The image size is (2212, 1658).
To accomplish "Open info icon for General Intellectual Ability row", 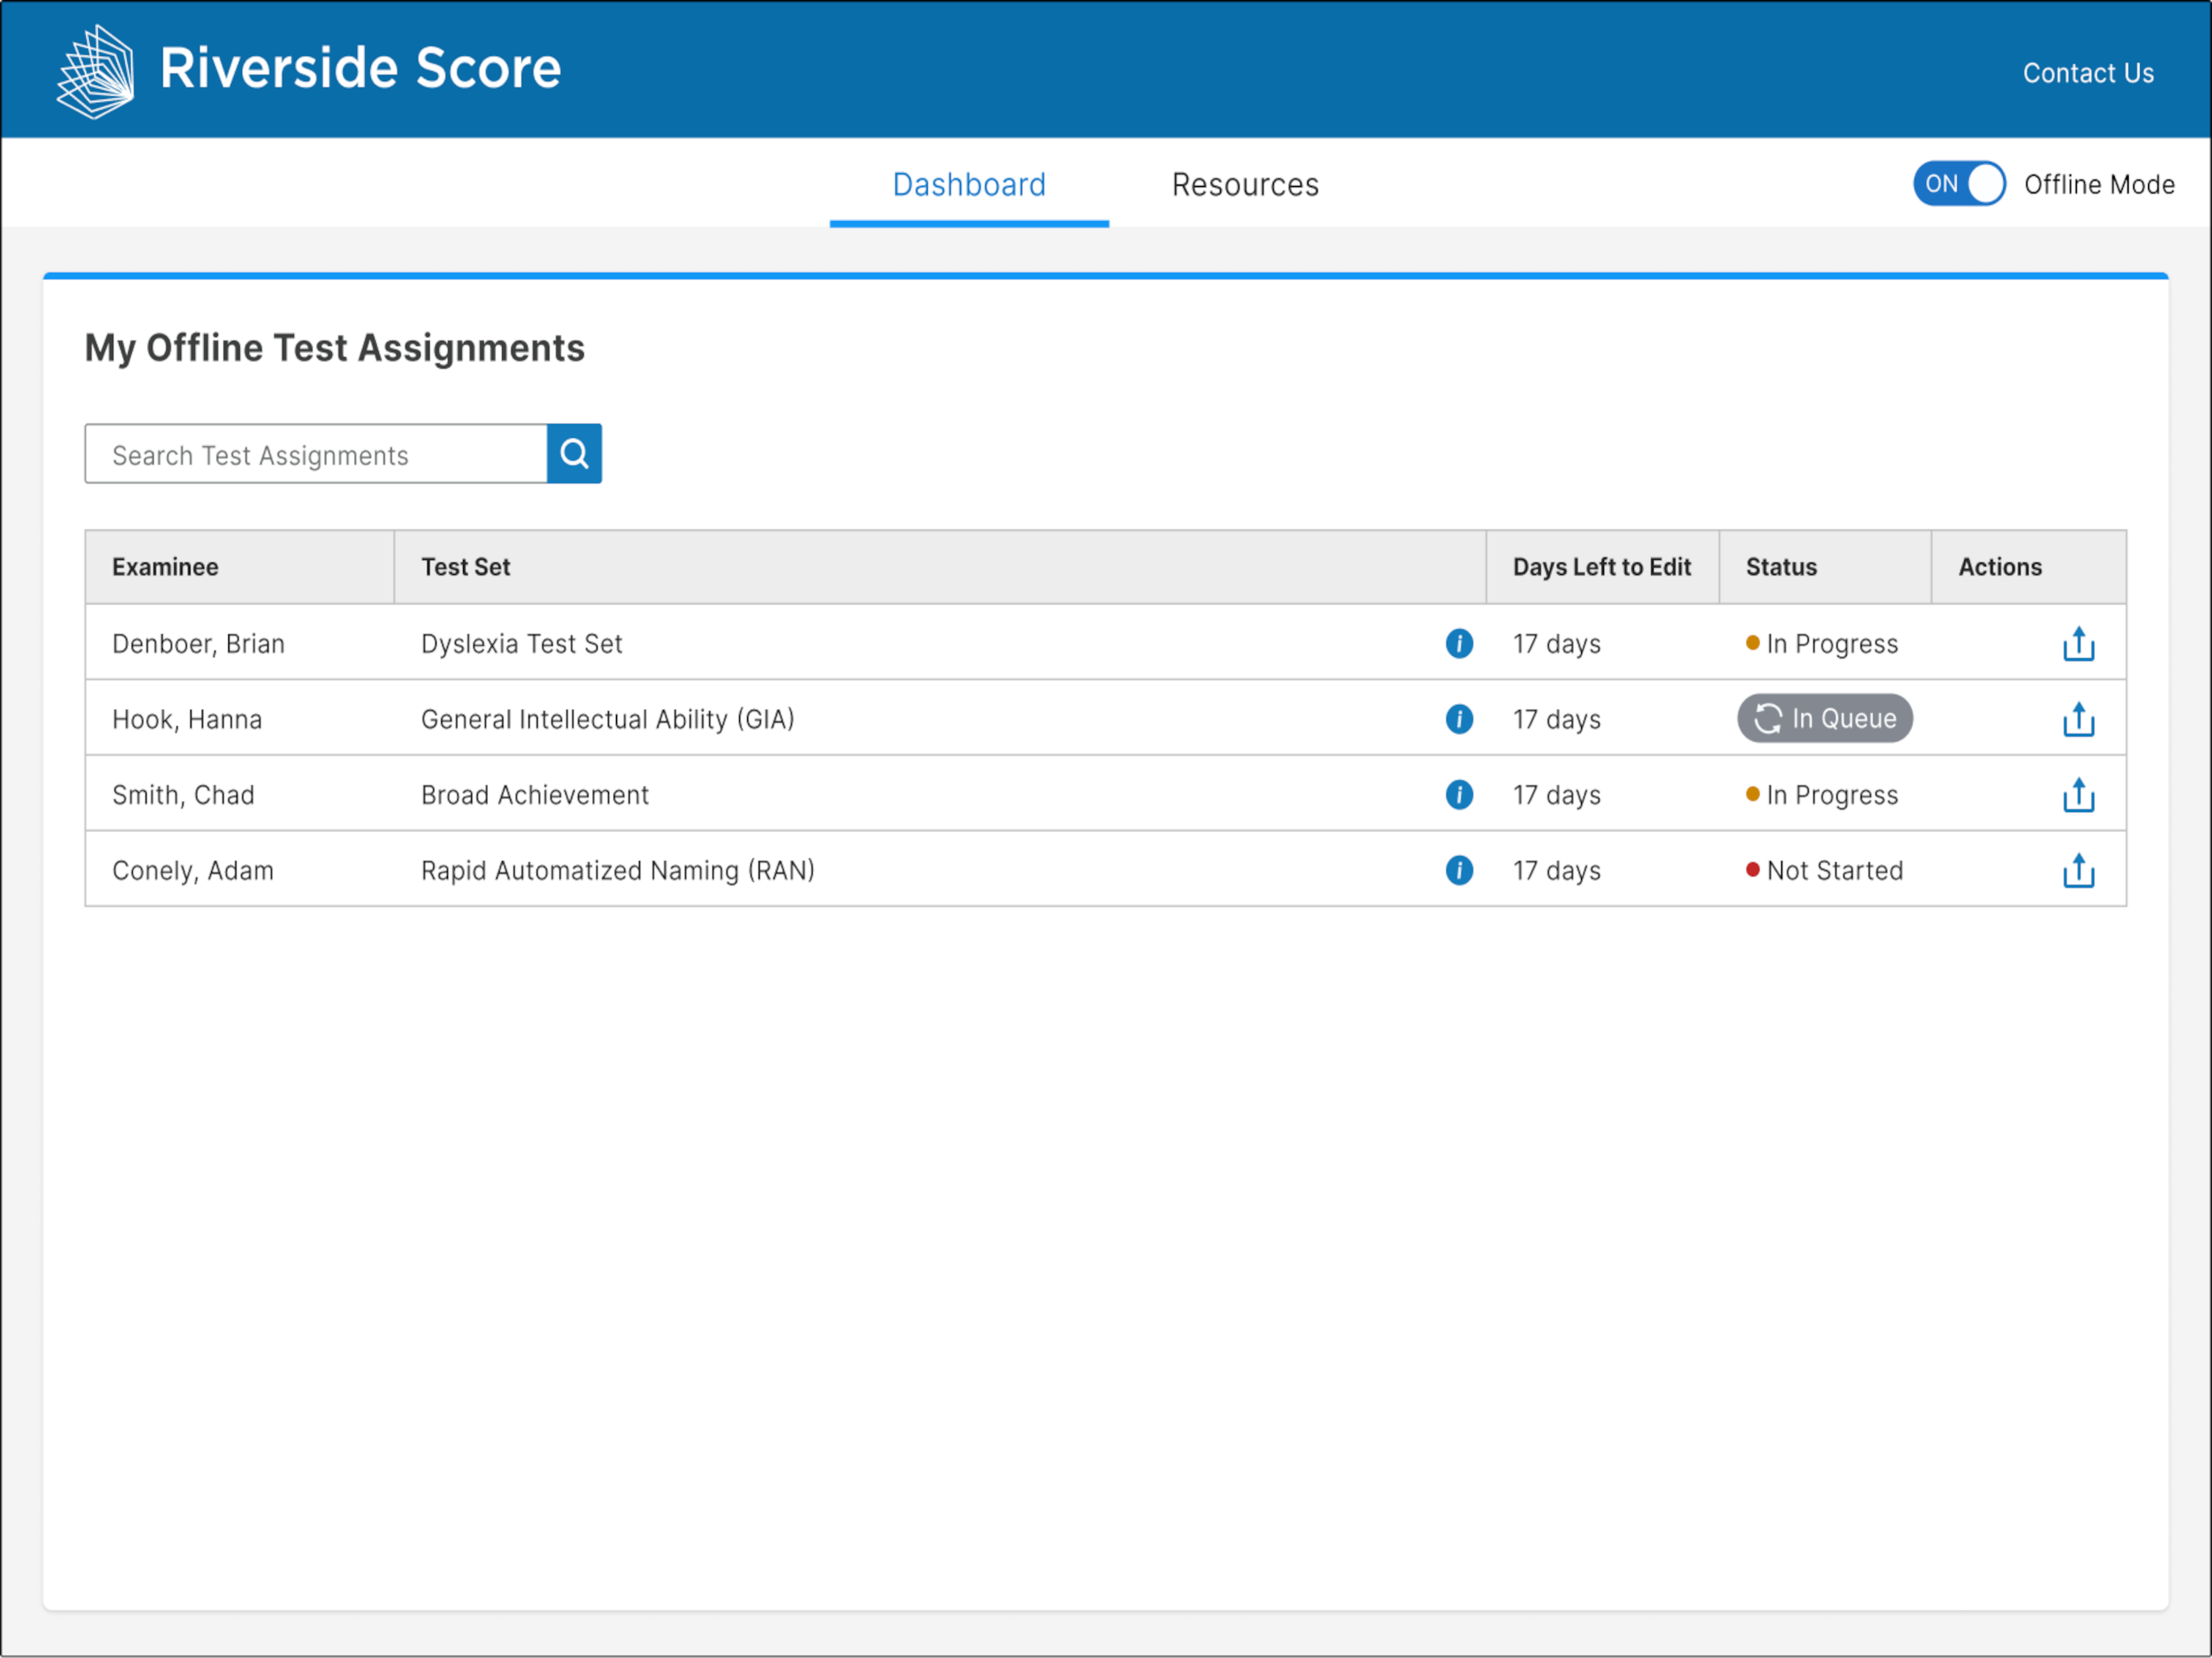I will click(1459, 719).
